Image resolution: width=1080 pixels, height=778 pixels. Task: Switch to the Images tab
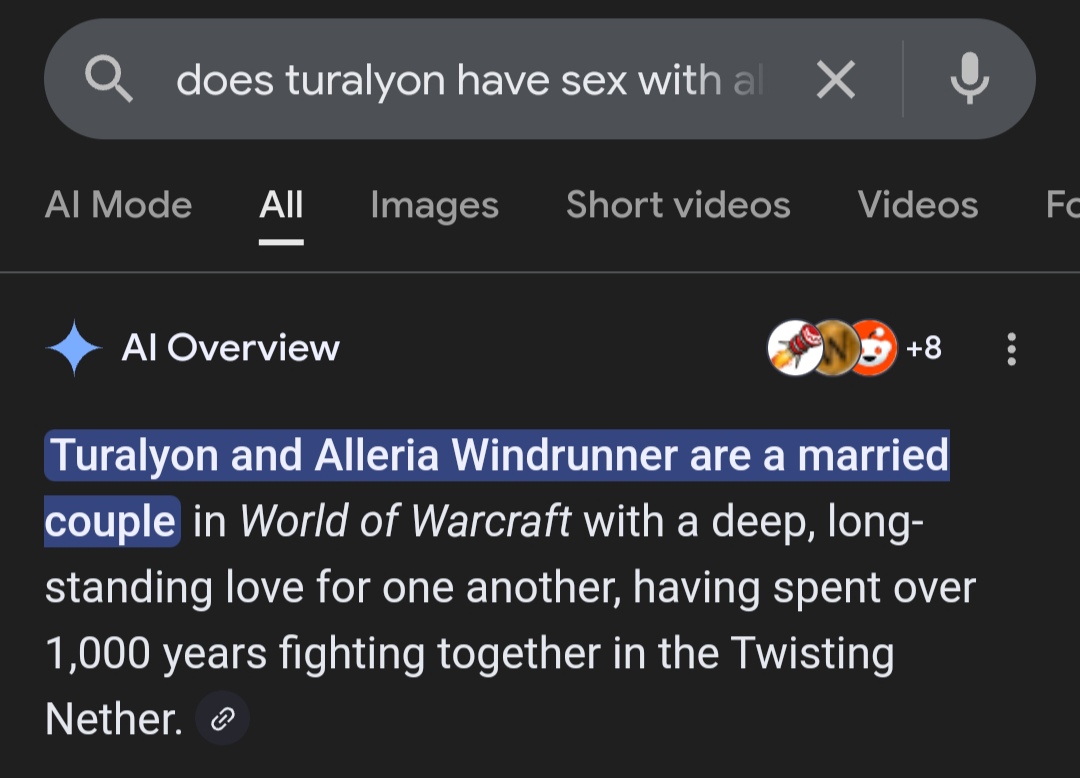435,205
